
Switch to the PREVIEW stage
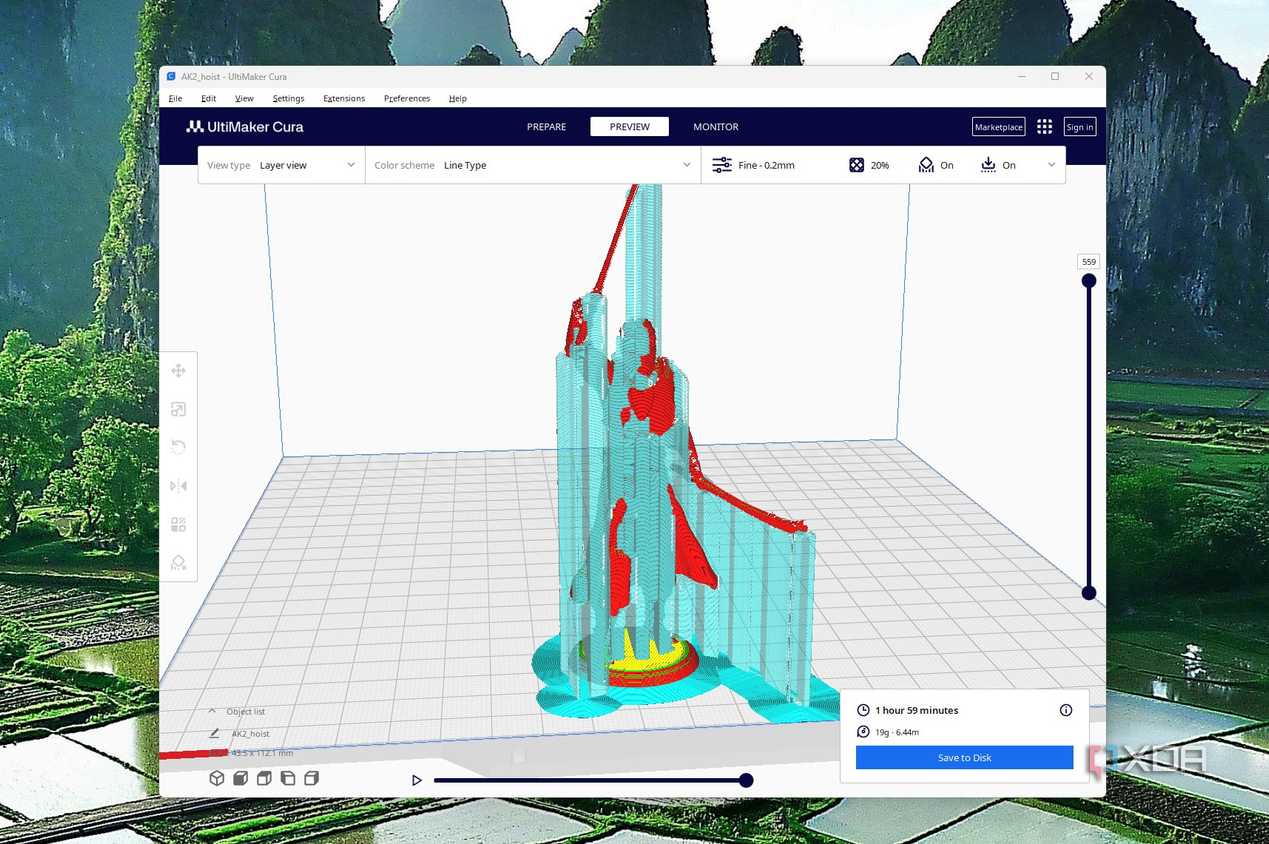point(630,127)
